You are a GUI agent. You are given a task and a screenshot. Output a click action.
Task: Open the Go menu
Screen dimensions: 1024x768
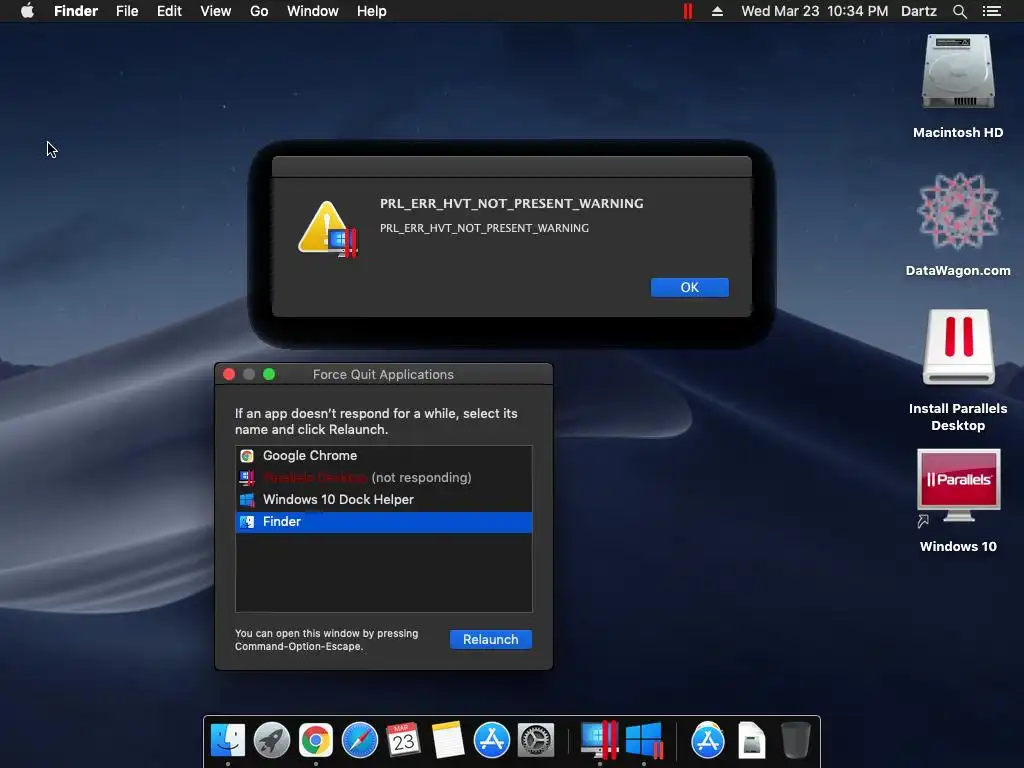[259, 11]
